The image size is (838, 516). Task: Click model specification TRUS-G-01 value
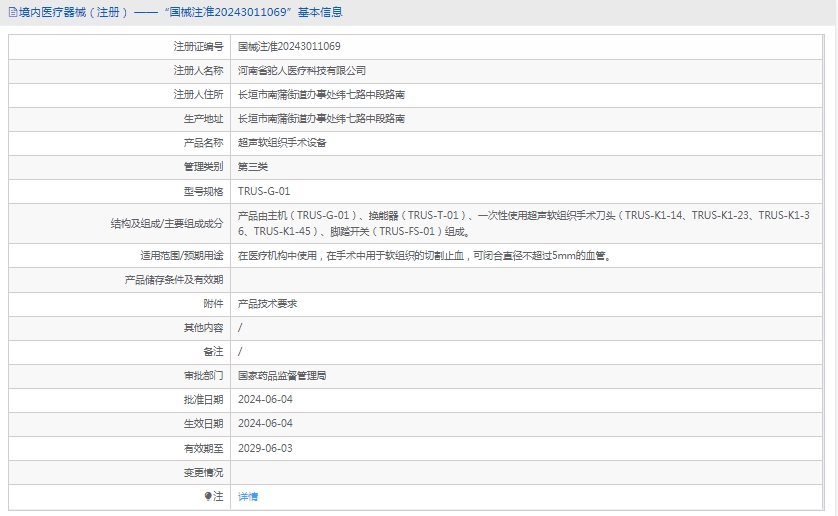coord(264,191)
